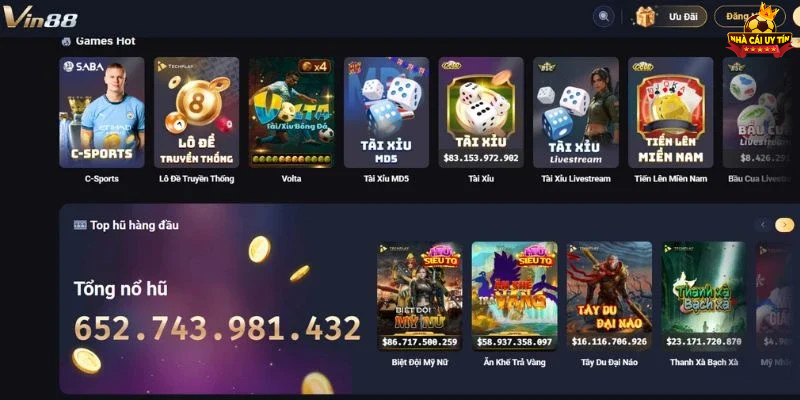800x400 pixels.
Task: Click the Top hũ hàng đầu icon
Action: tap(80, 225)
